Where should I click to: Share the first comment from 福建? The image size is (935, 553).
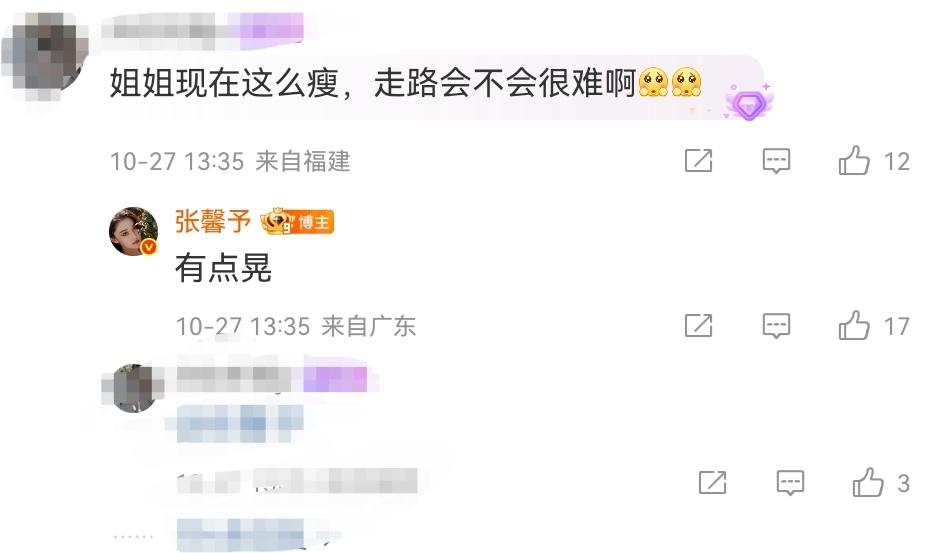click(x=698, y=160)
